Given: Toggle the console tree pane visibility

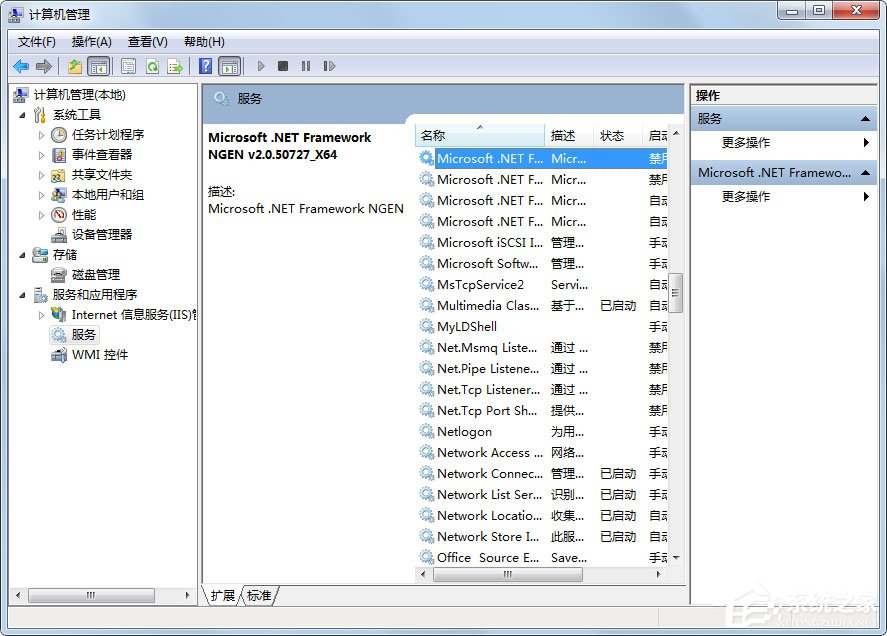Looking at the screenshot, I should [x=97, y=66].
